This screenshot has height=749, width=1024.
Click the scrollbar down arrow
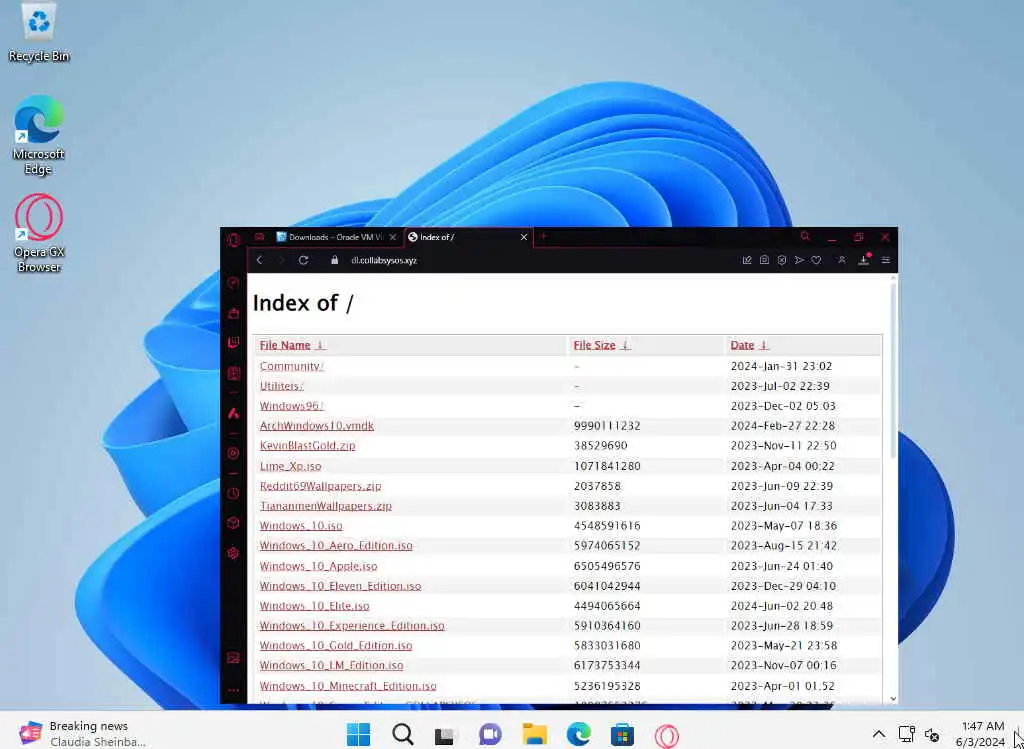point(893,699)
